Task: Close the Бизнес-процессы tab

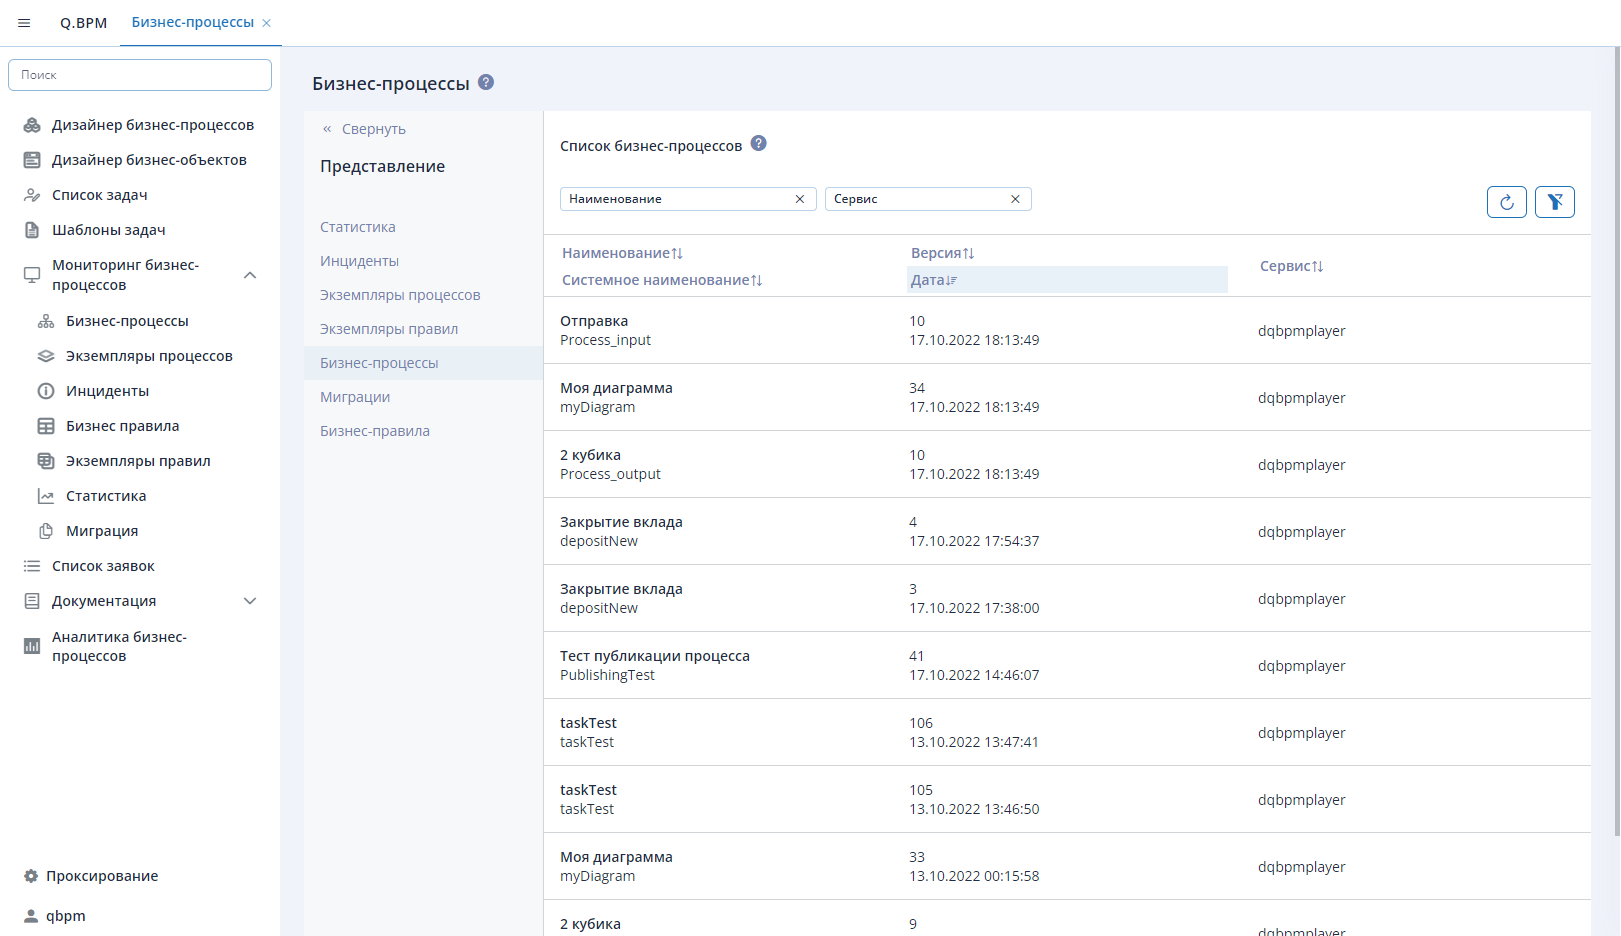Action: coord(267,23)
